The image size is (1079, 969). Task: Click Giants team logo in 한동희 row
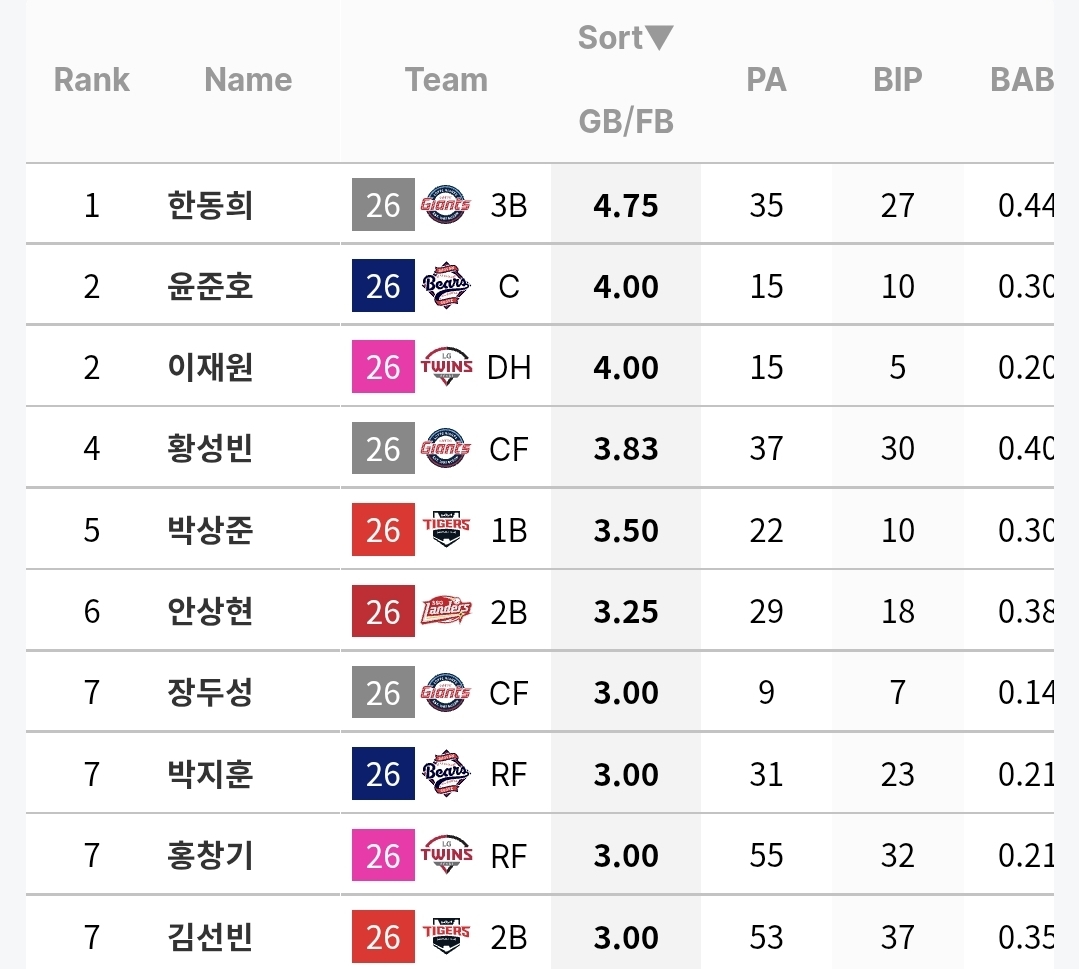coord(446,205)
